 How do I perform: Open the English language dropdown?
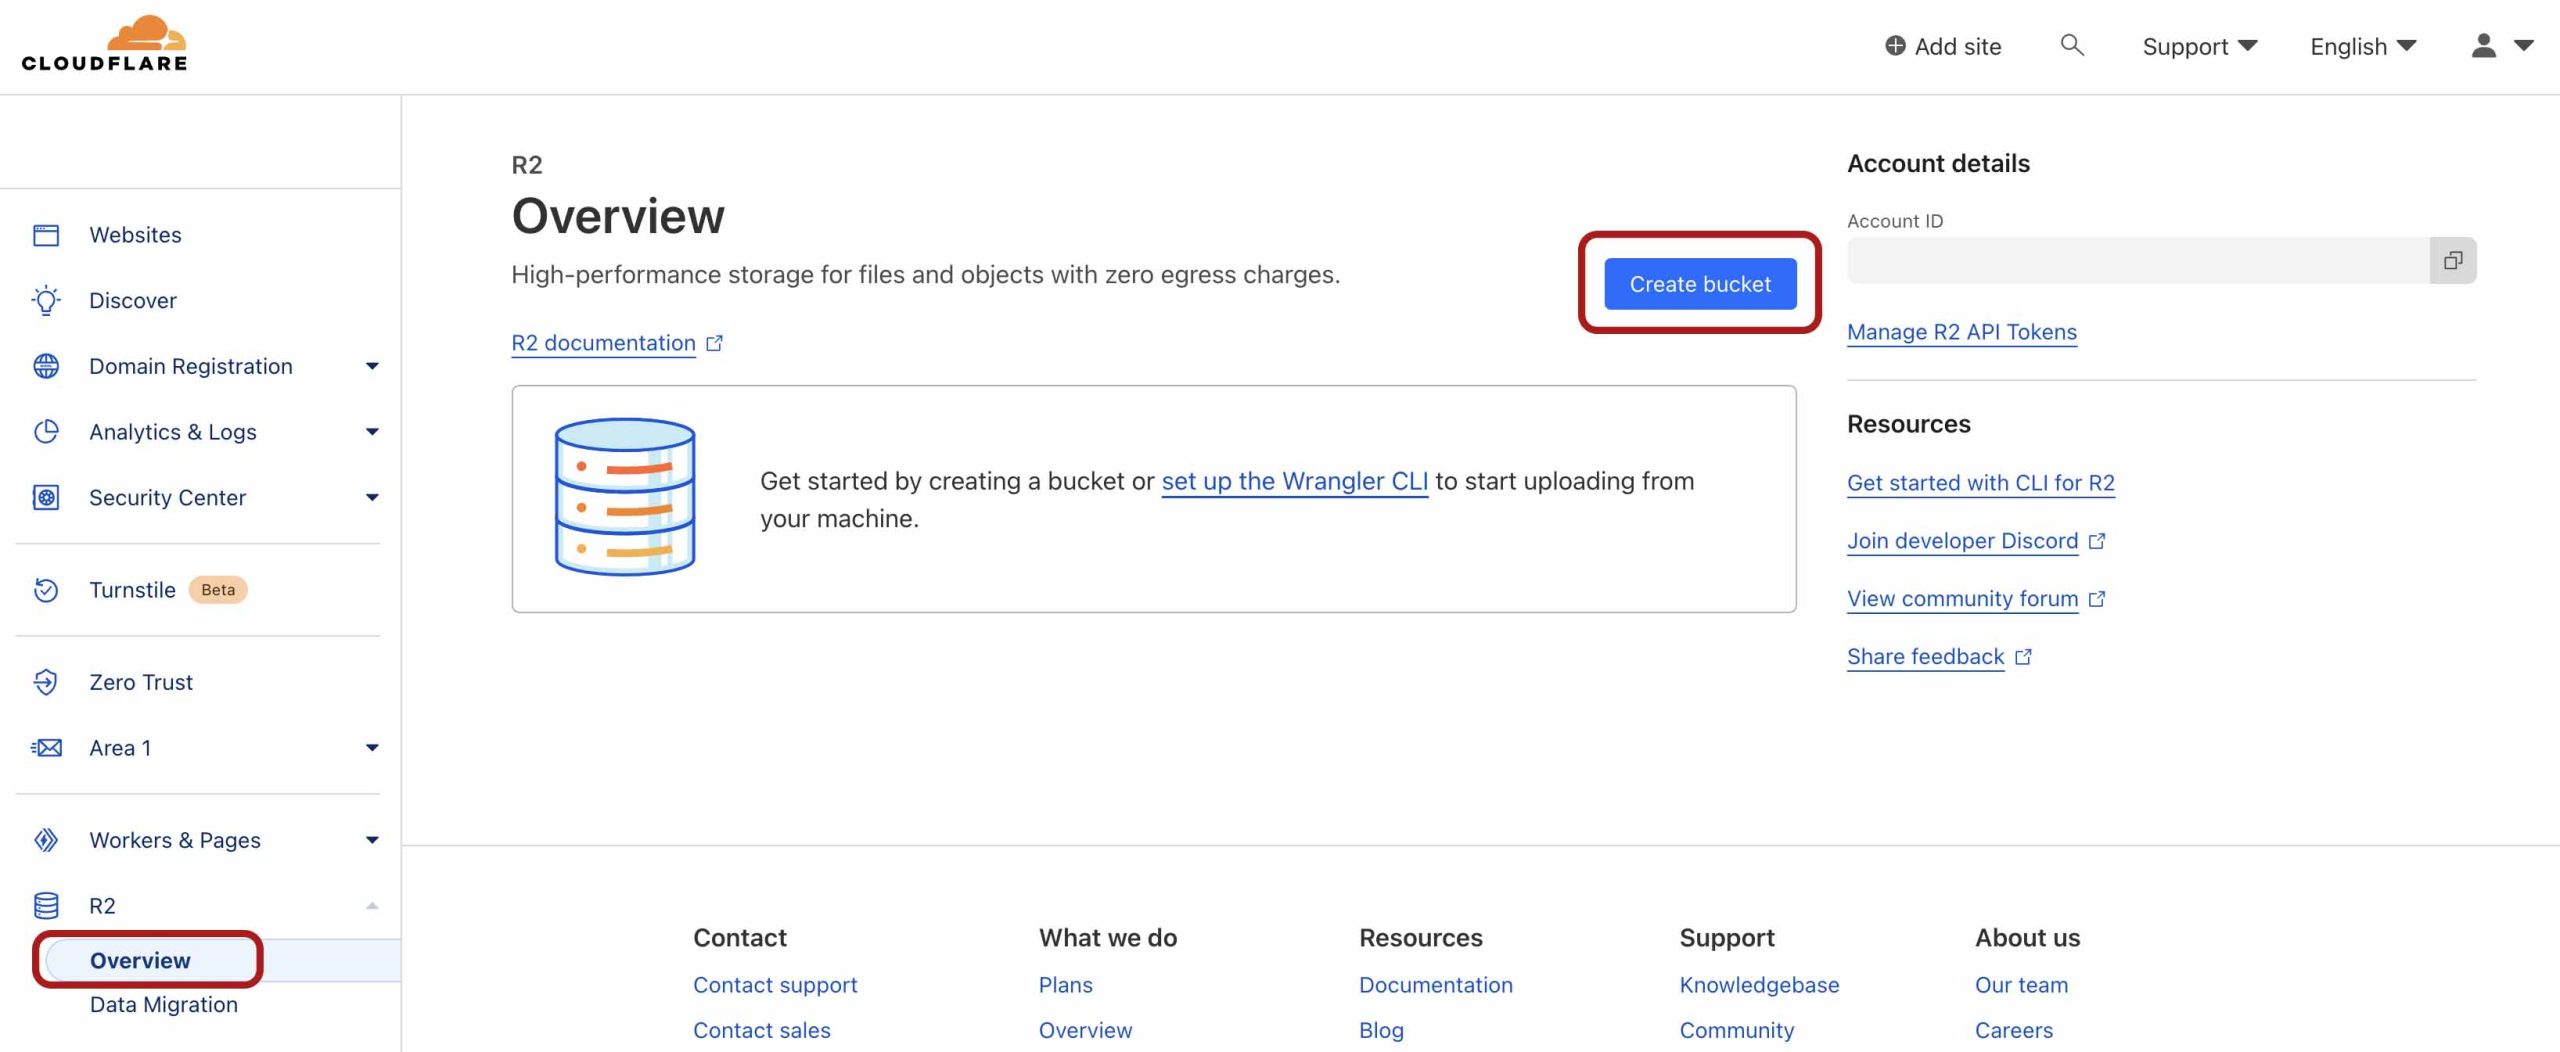pos(2362,46)
